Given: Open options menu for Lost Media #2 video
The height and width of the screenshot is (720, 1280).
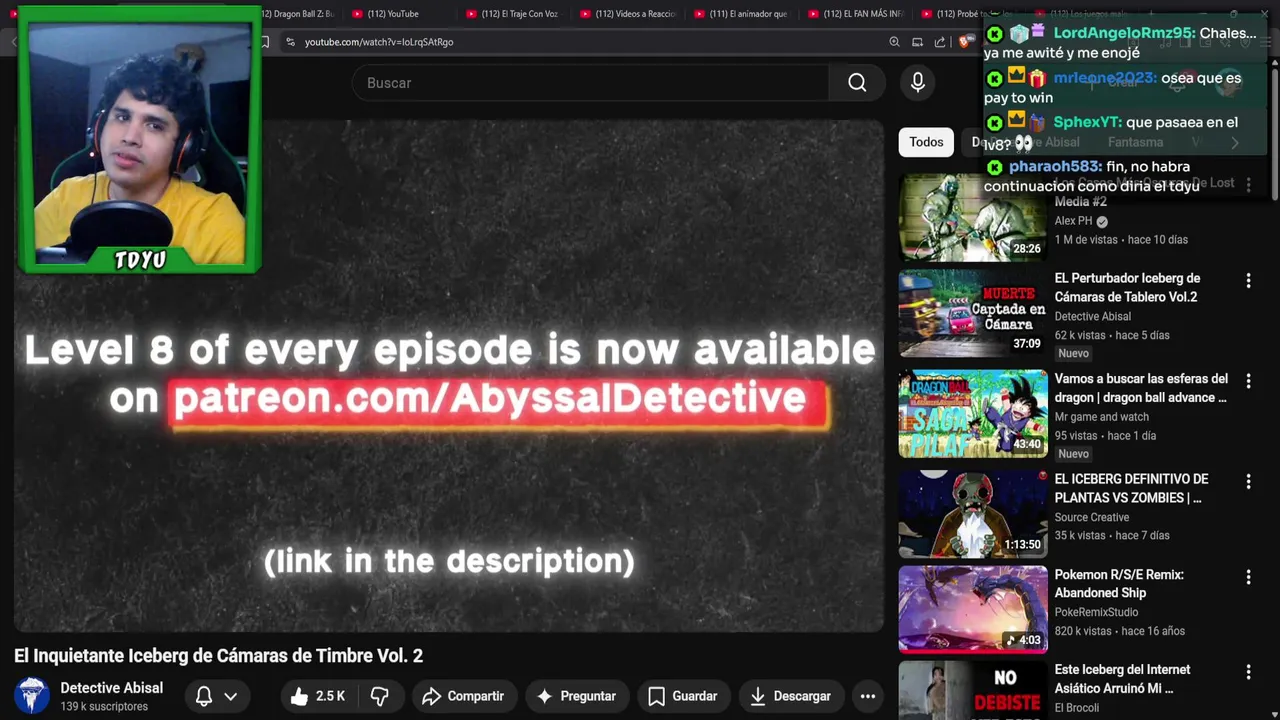Looking at the screenshot, I should click(1248, 185).
